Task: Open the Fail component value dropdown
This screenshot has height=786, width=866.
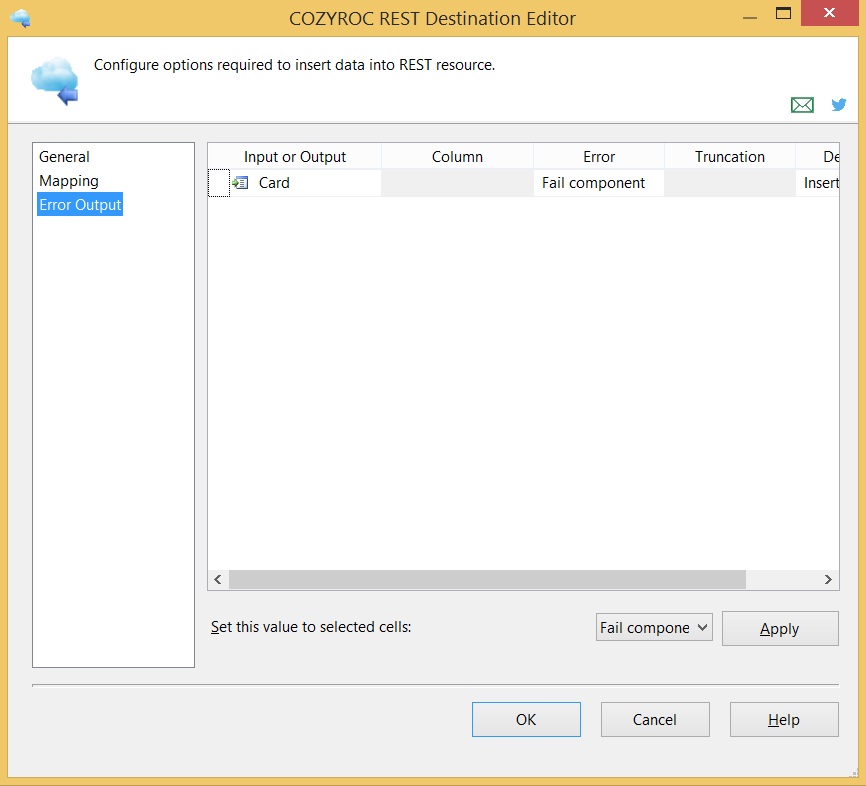Action: click(x=654, y=627)
